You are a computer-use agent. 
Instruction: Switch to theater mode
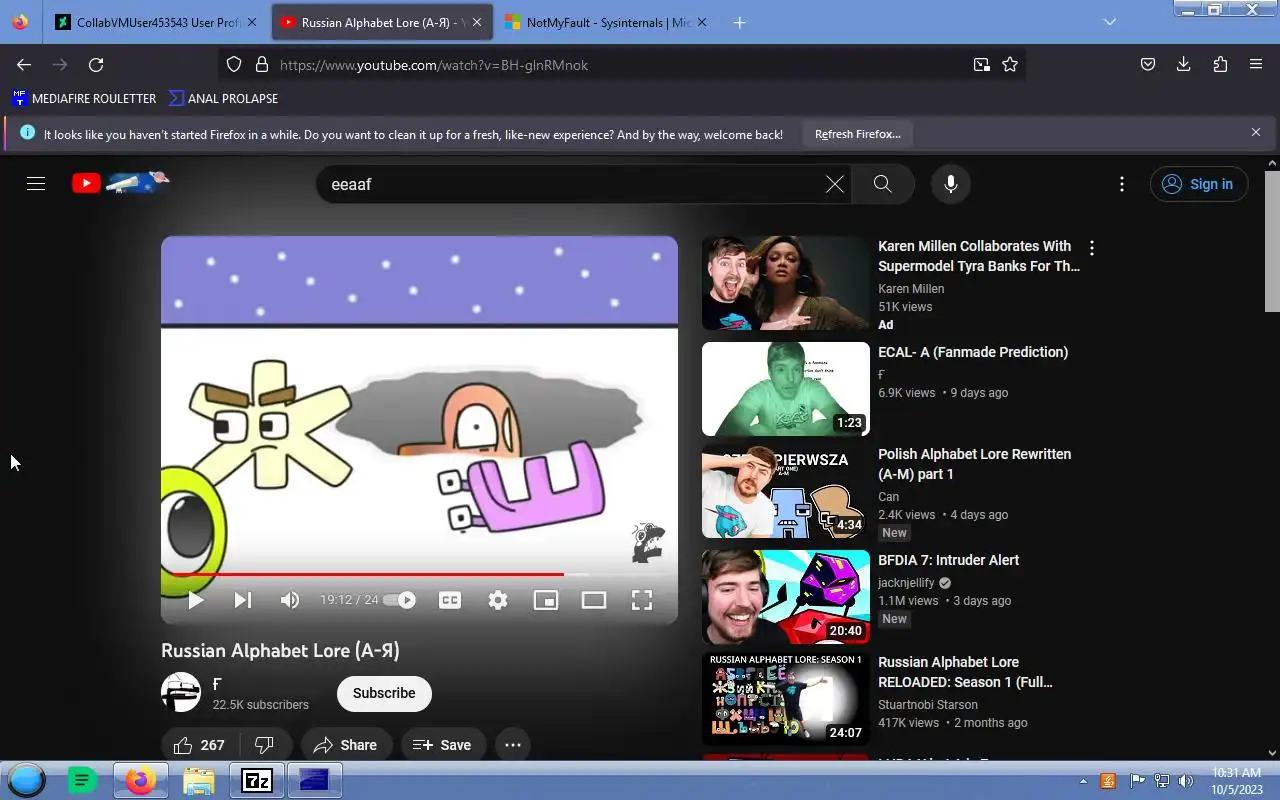[x=594, y=600]
